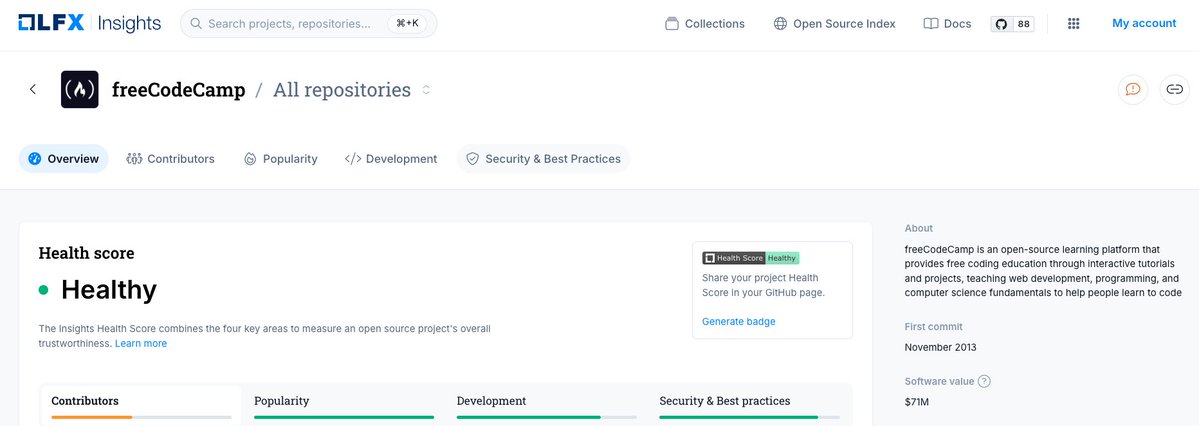This screenshot has width=1199, height=426.
Task: Click the report issue speech bubble icon
Action: click(1133, 89)
